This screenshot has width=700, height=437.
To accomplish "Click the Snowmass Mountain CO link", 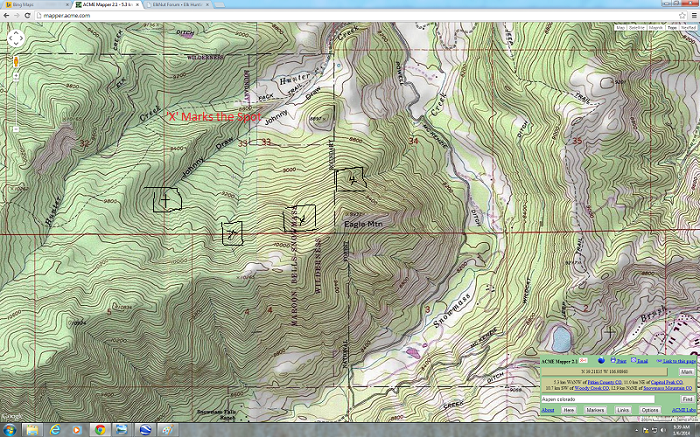I will click(667, 388).
